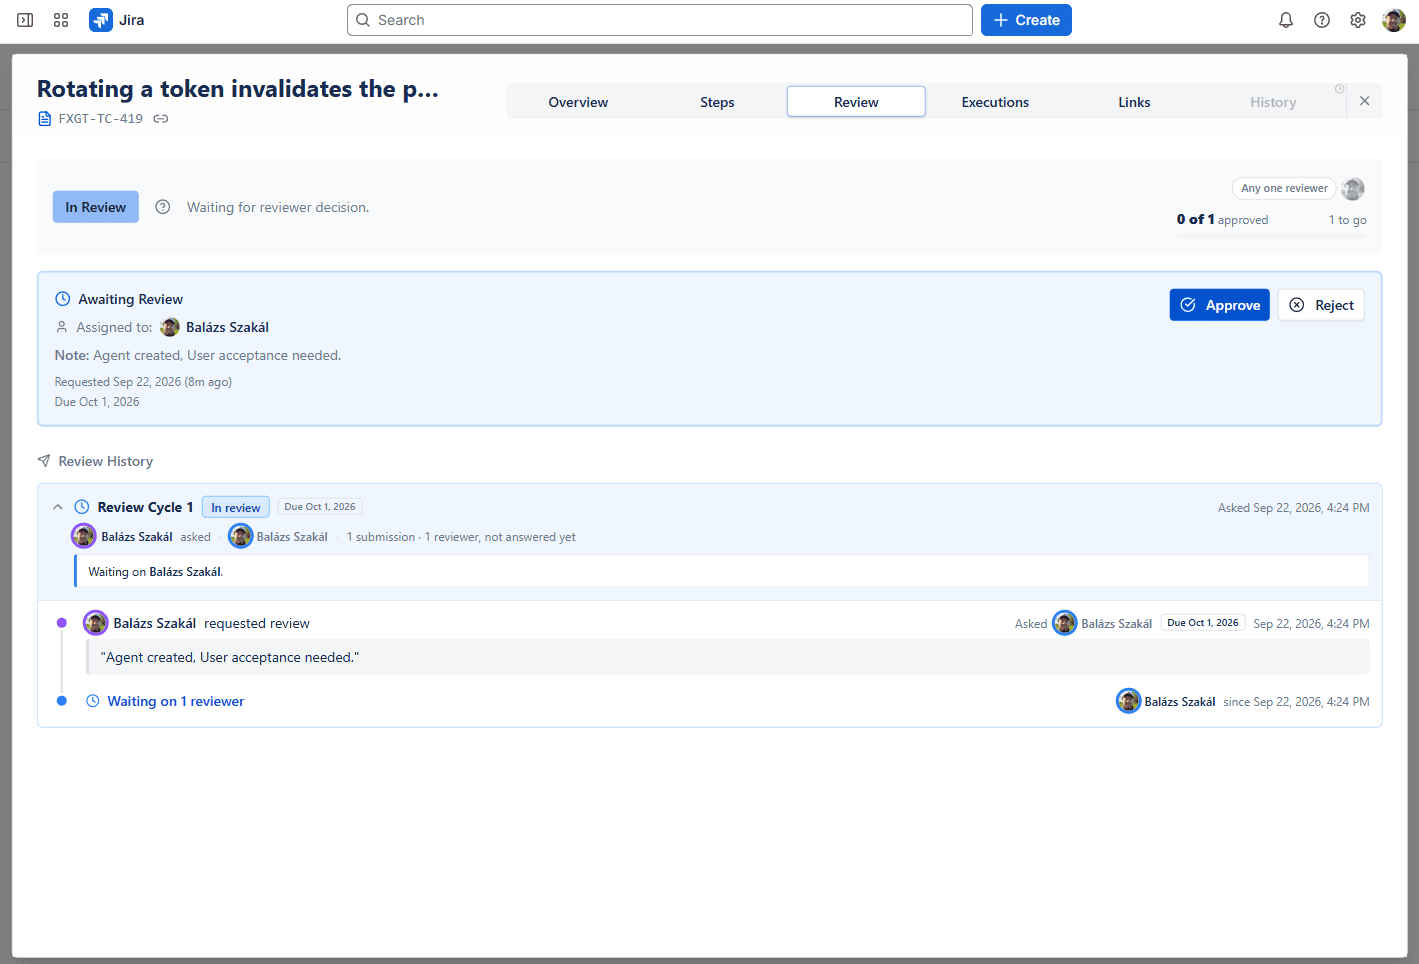Click the test case title heading
Screen dimensions: 1419x964
coord(238,89)
